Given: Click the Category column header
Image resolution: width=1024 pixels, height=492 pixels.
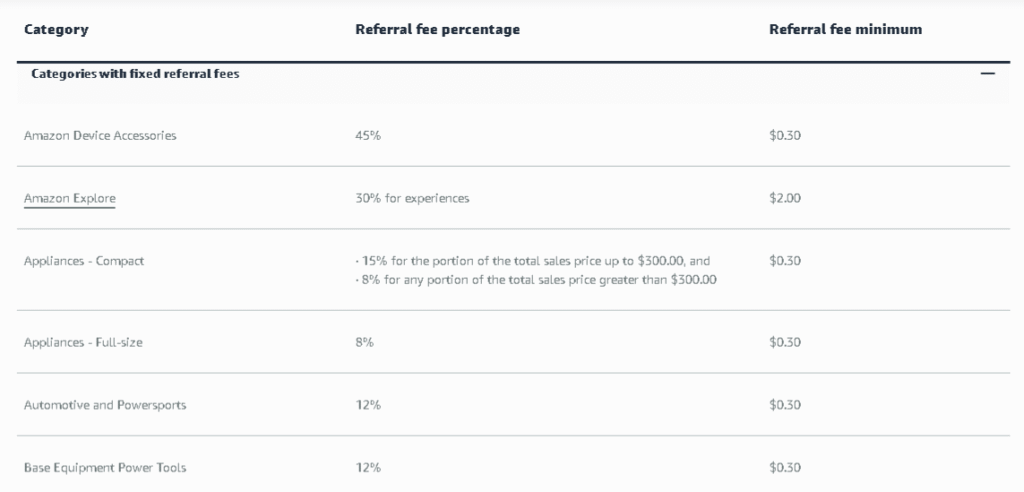Looking at the screenshot, I should 56,30.
